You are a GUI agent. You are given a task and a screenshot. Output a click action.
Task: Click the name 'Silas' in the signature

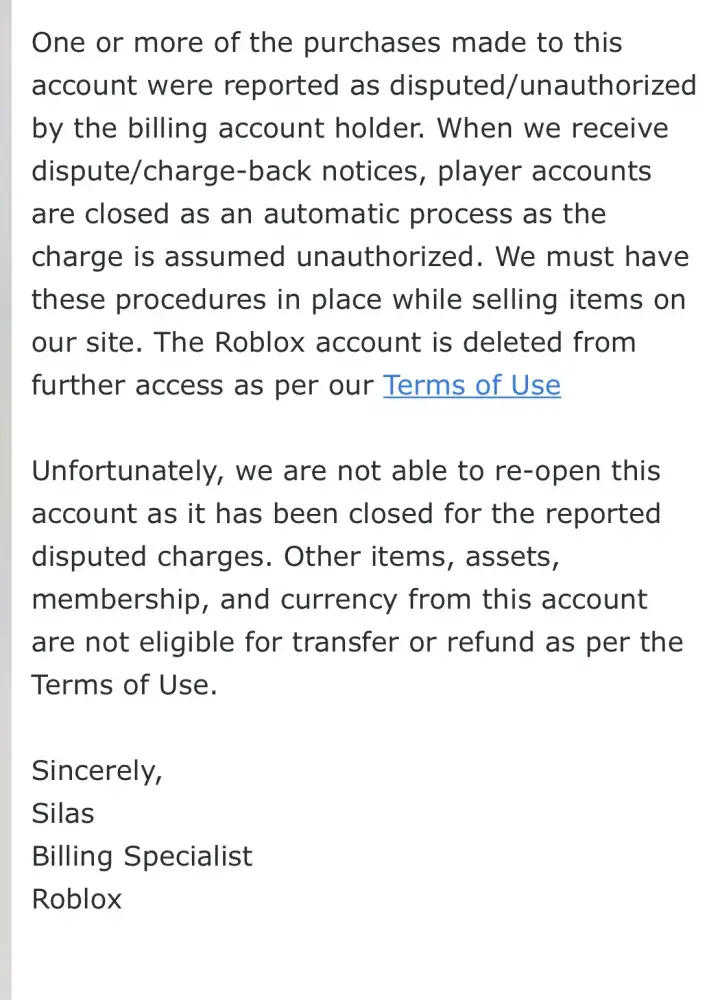point(63,813)
